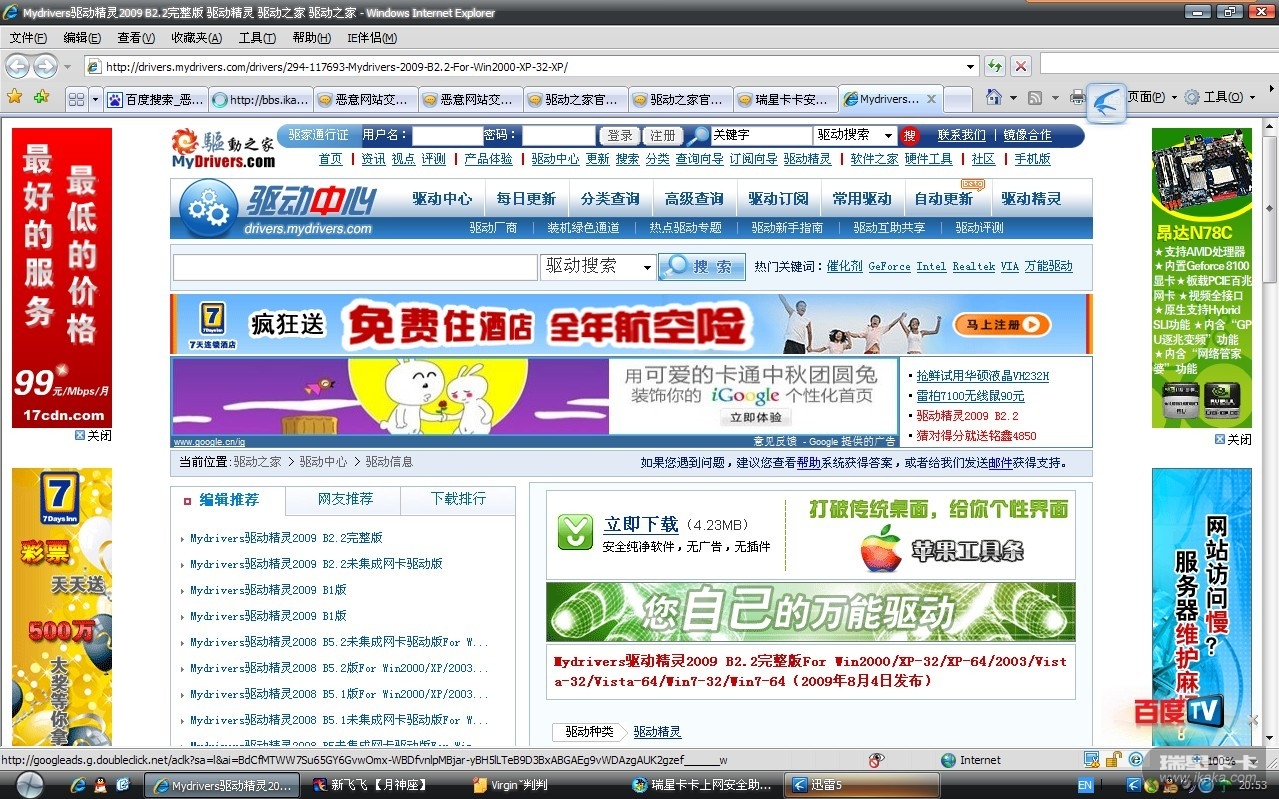Image resolution: width=1279 pixels, height=799 pixels.
Task: Click the QQ penguin icon in the taskbar
Action: point(100,785)
